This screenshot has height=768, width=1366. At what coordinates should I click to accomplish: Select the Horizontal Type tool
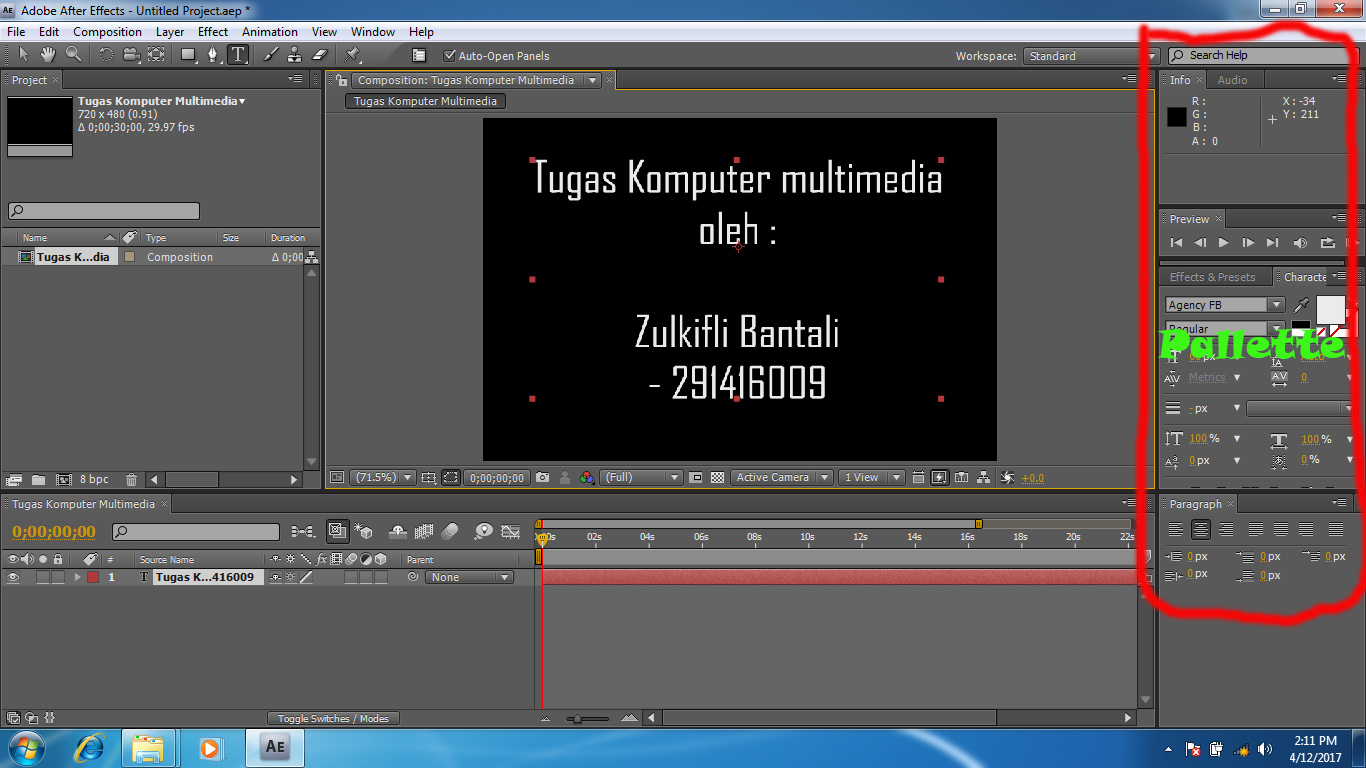(238, 55)
